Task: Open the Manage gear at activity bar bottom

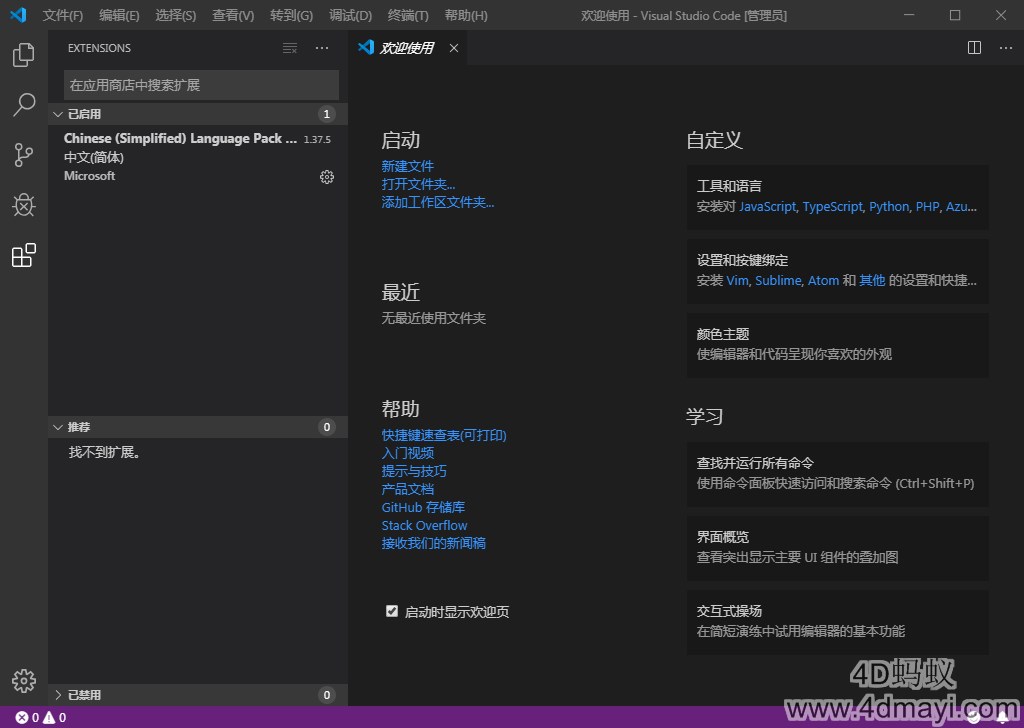Action: pos(24,680)
